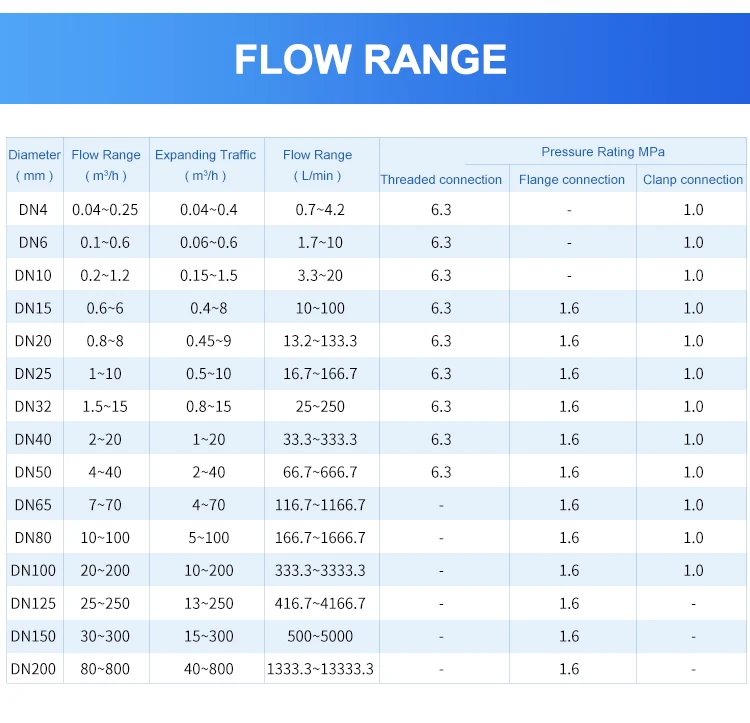Select the 1333.3~13333.3 flow cell
The image size is (750, 723).
[x=320, y=668]
